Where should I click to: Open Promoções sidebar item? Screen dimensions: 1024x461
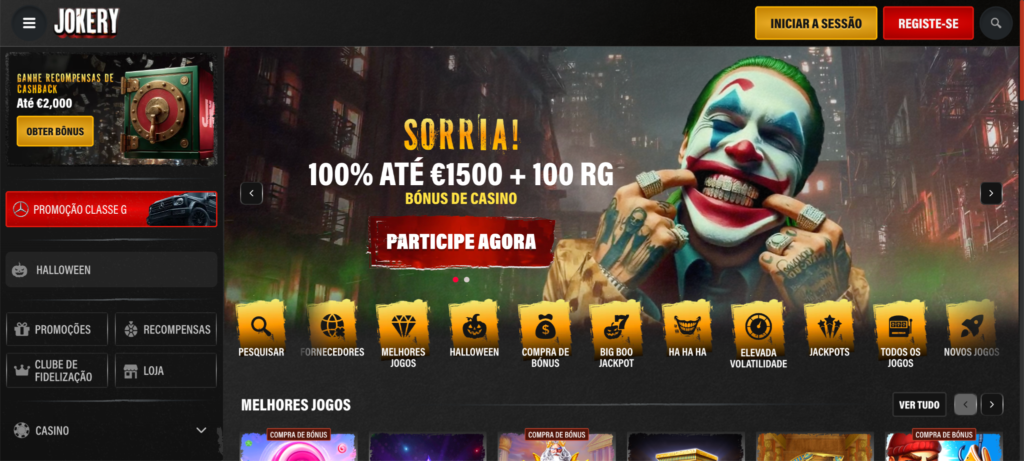(x=57, y=329)
